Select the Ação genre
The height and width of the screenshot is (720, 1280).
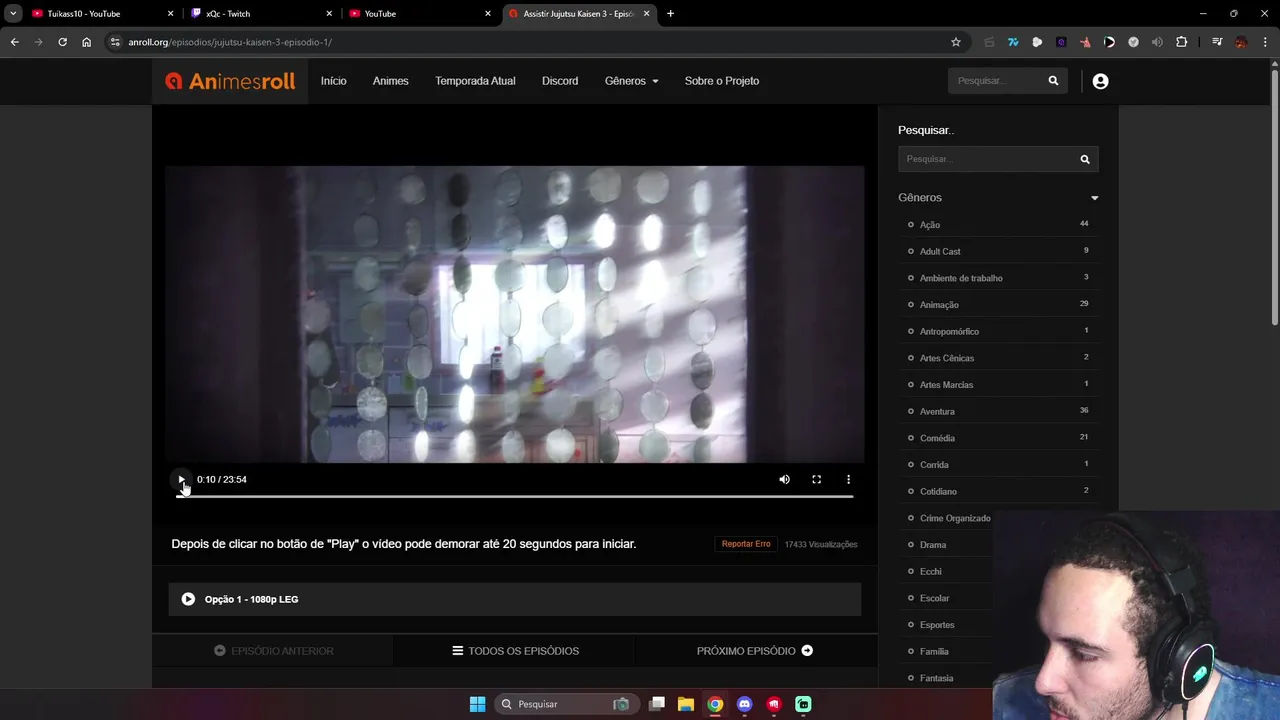930,225
